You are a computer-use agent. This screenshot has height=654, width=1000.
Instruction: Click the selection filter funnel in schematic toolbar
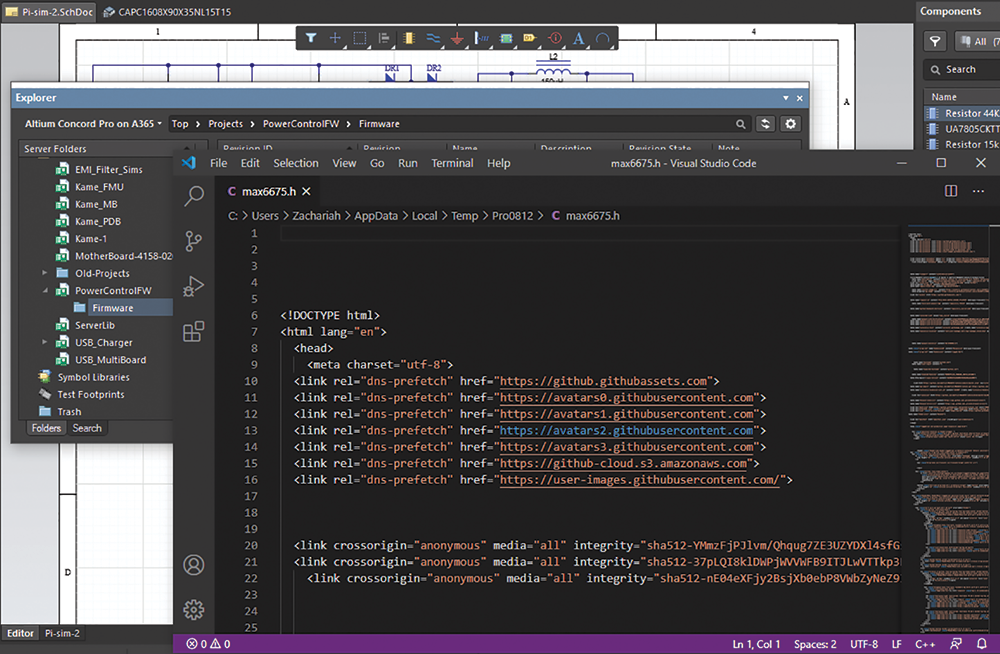click(311, 38)
